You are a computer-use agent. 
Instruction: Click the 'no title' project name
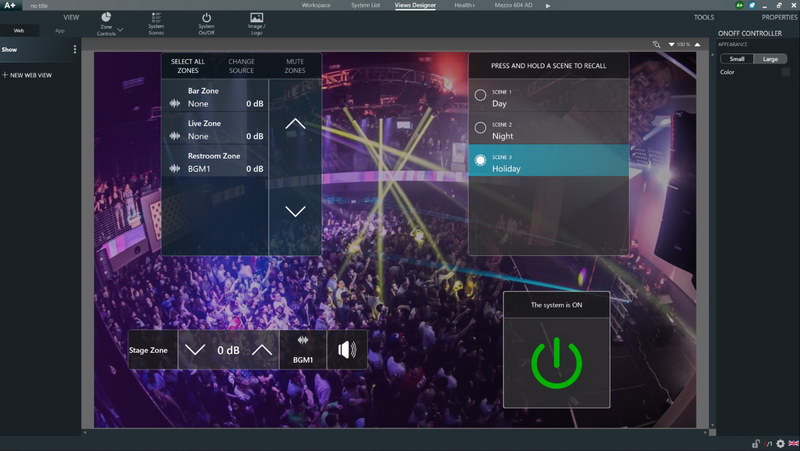tap(39, 6)
